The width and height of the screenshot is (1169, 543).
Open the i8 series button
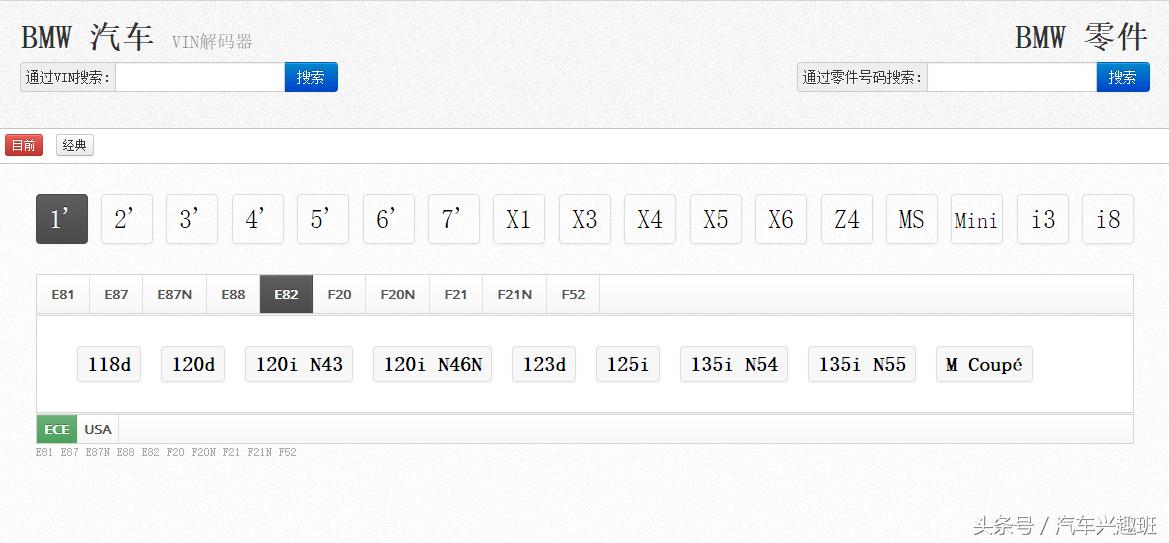1108,219
